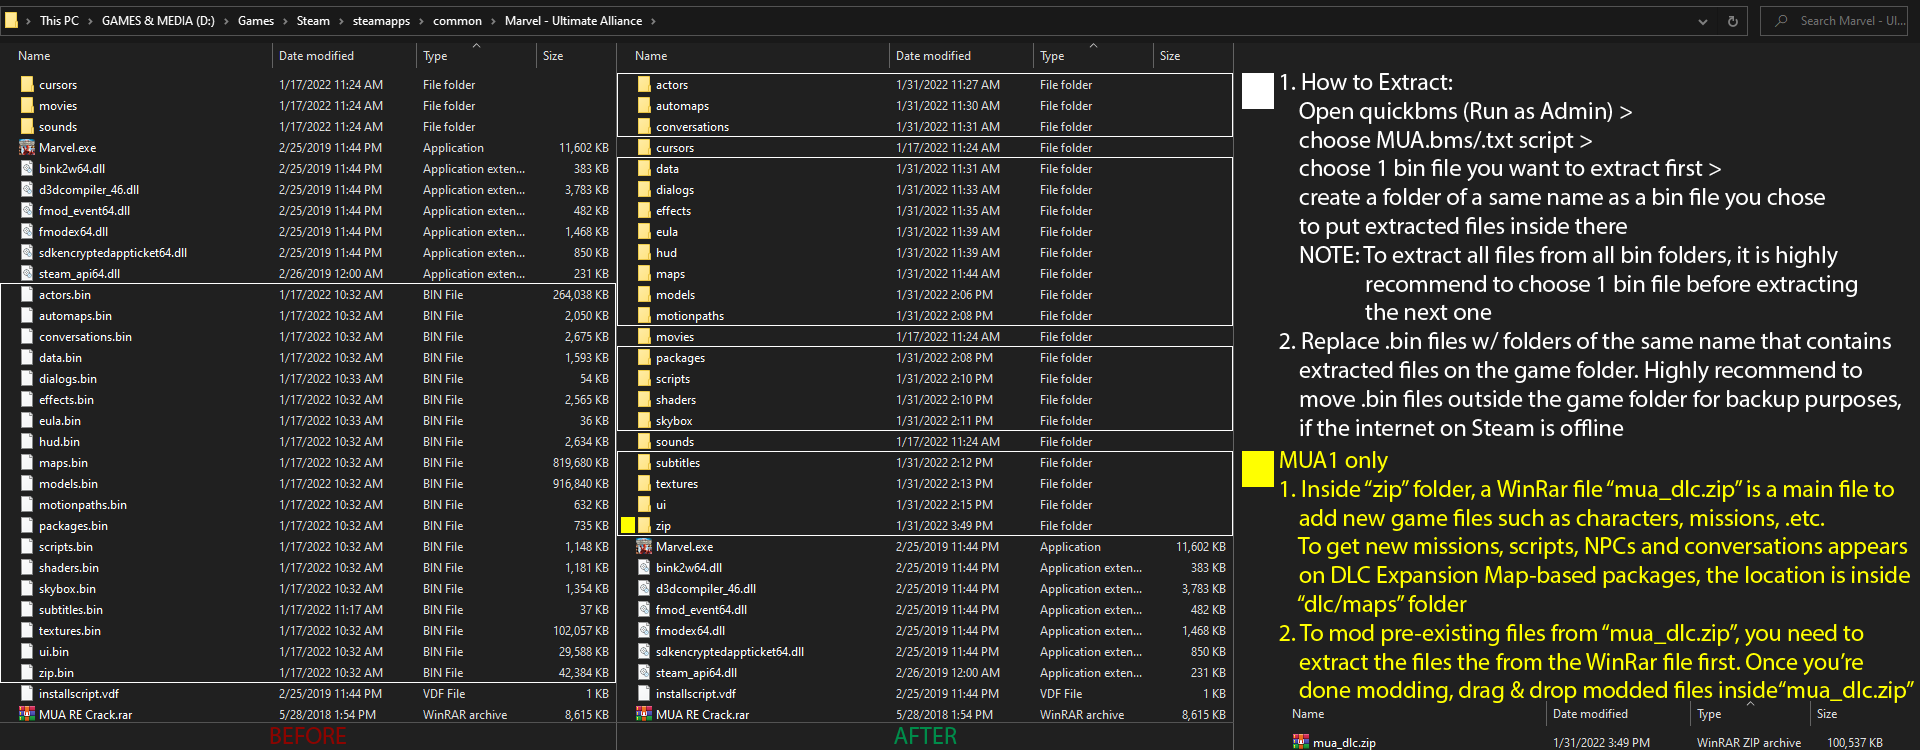The height and width of the screenshot is (750, 1920).
Task: Click the zip folder icon in AFTER pane
Action: pyautogui.click(x=644, y=526)
